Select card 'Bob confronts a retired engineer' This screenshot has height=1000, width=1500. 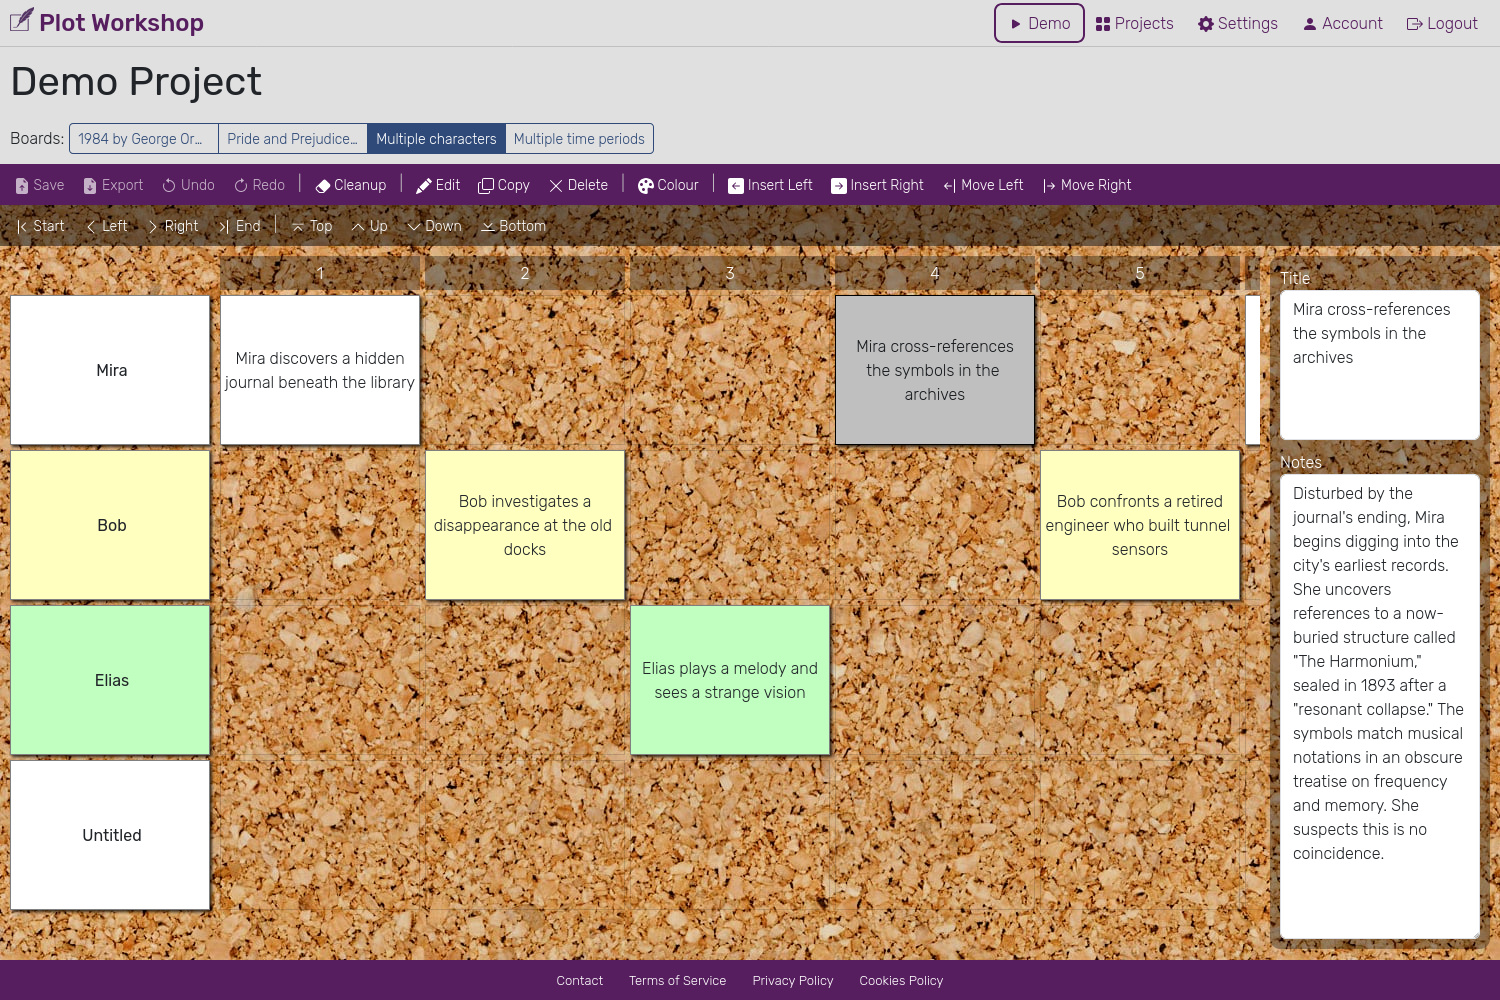point(1140,525)
